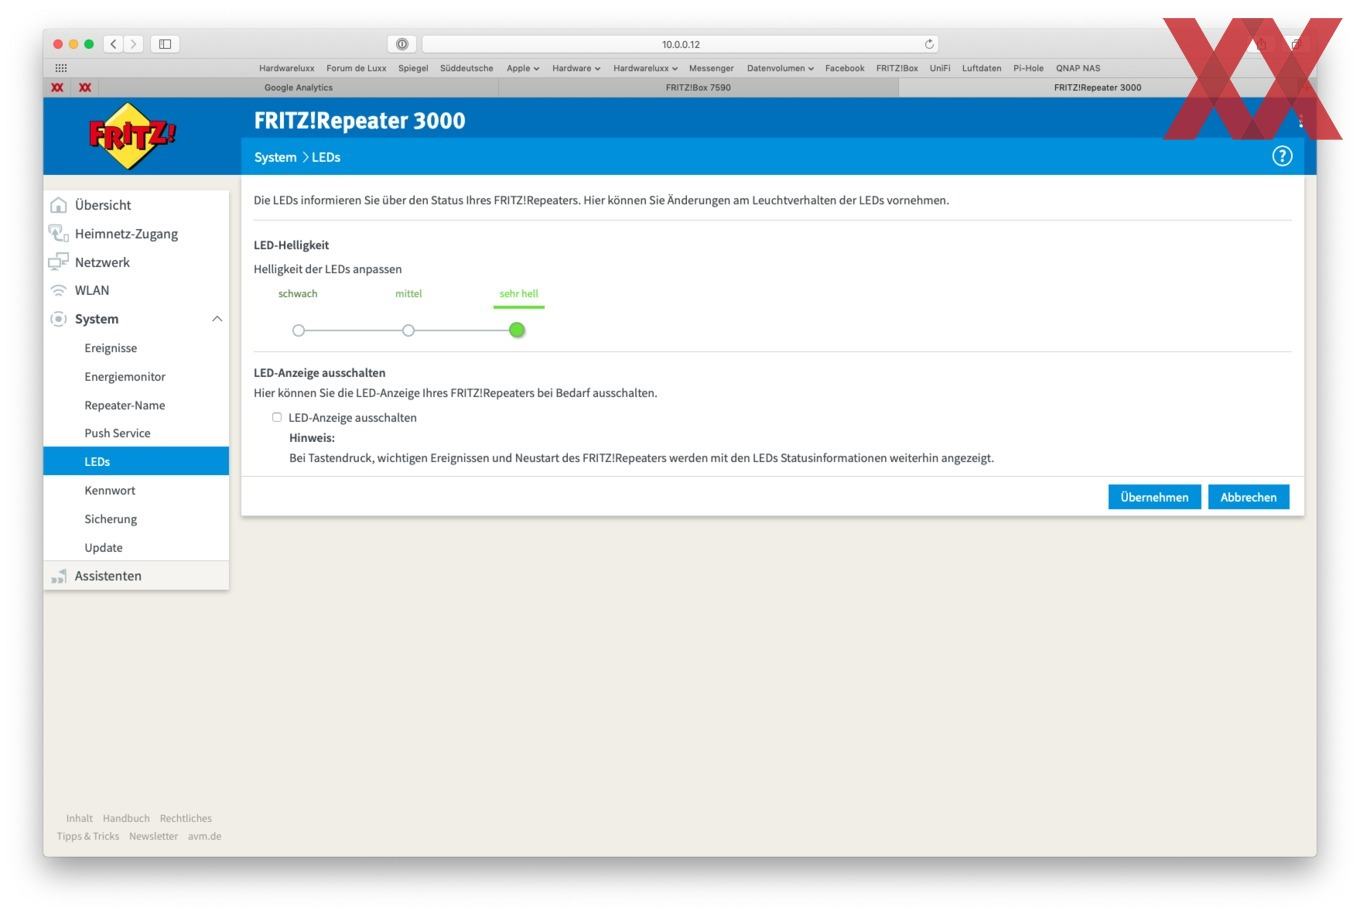Reload the page with refresh icon
1360x914 pixels.
click(x=929, y=44)
